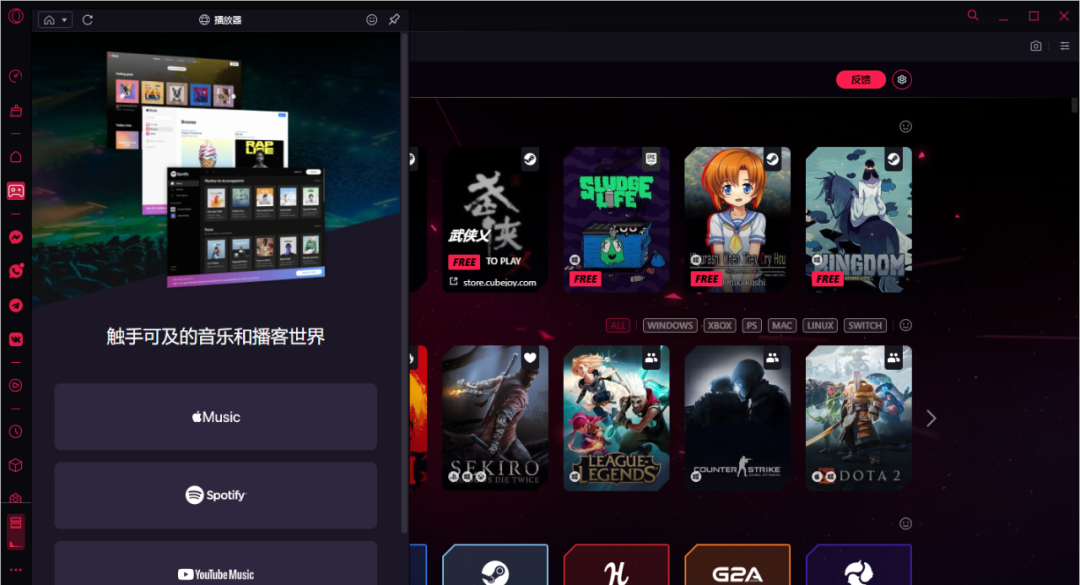The height and width of the screenshot is (585, 1080).
Task: Open Facebook Messenger in sidebar
Action: [x=16, y=237]
